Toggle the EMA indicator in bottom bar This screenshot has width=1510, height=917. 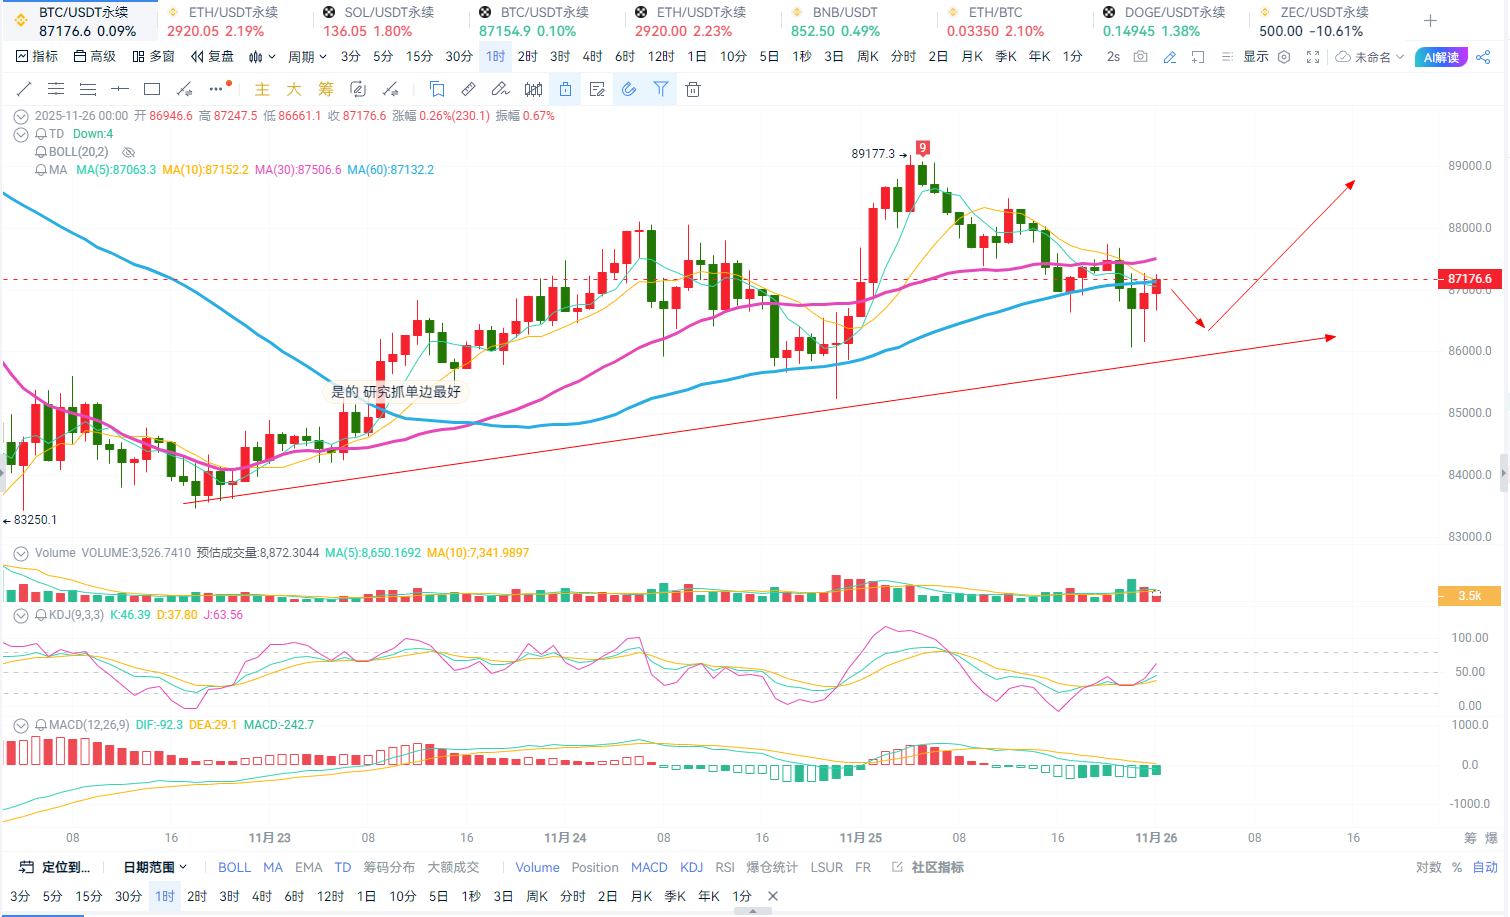[x=308, y=867]
